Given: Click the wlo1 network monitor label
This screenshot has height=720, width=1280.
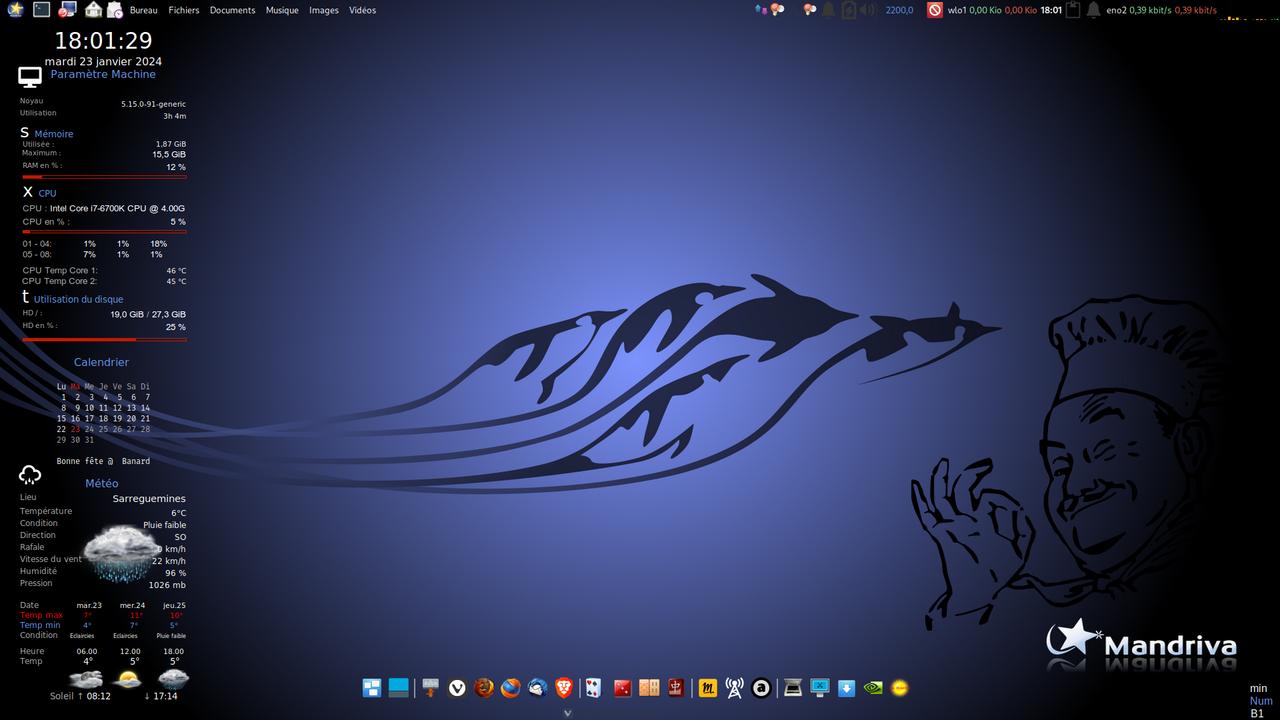Looking at the screenshot, I should [957, 10].
